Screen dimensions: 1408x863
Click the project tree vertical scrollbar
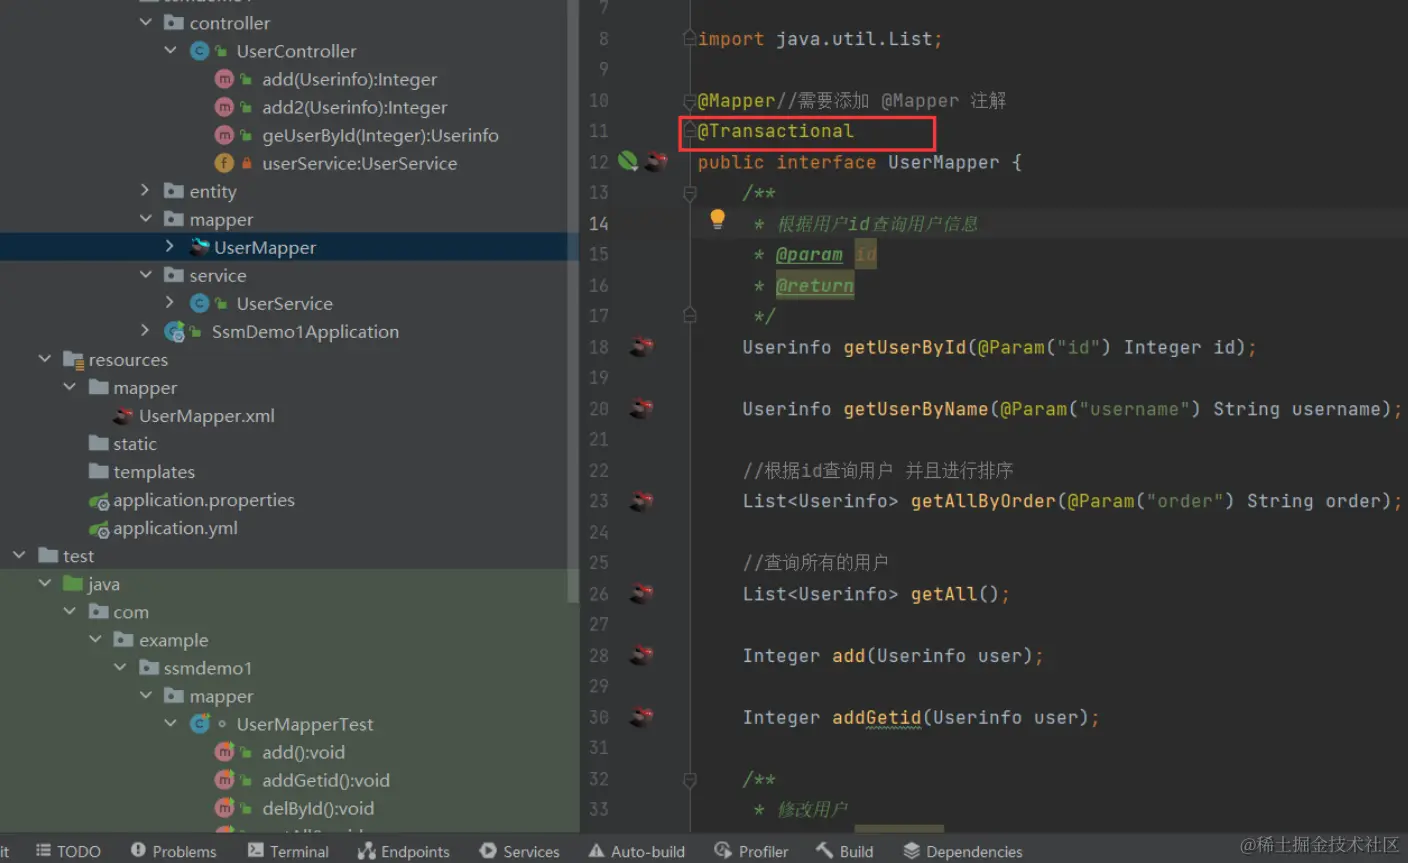(x=573, y=301)
